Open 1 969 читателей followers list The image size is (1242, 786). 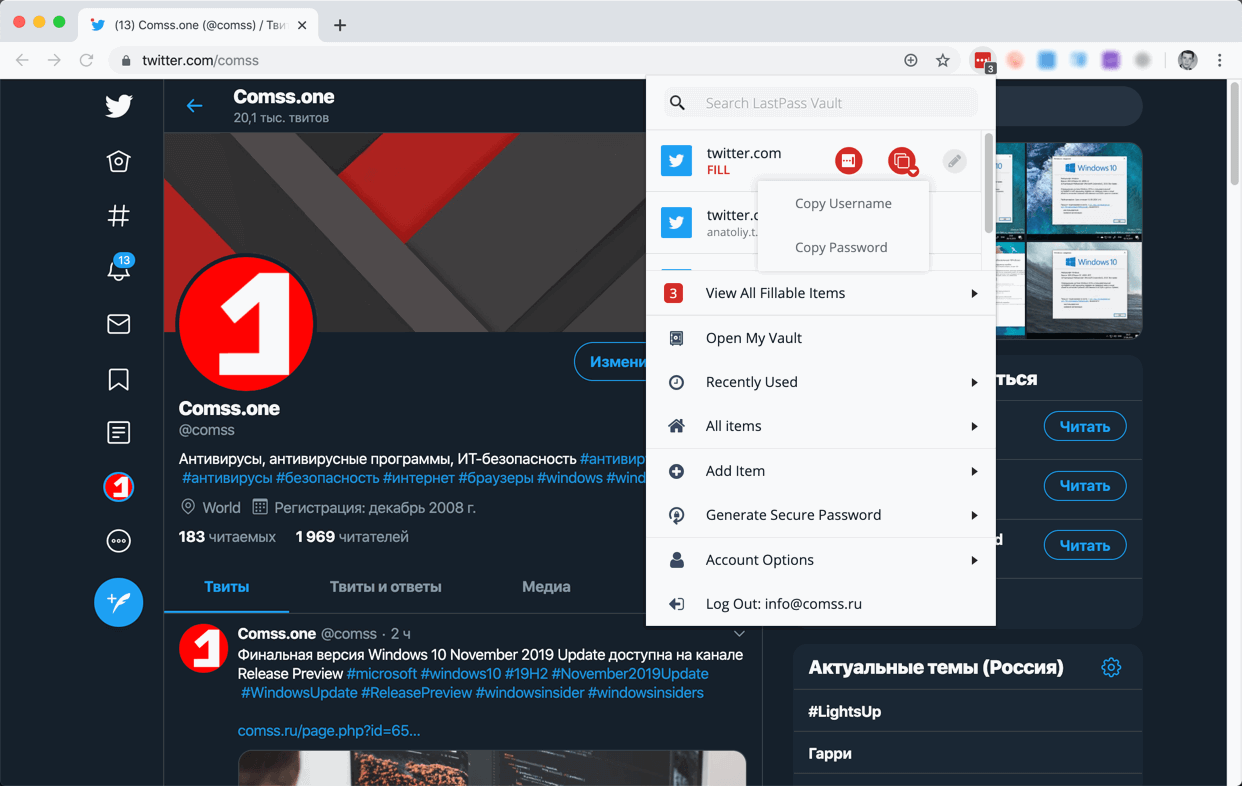(x=352, y=537)
